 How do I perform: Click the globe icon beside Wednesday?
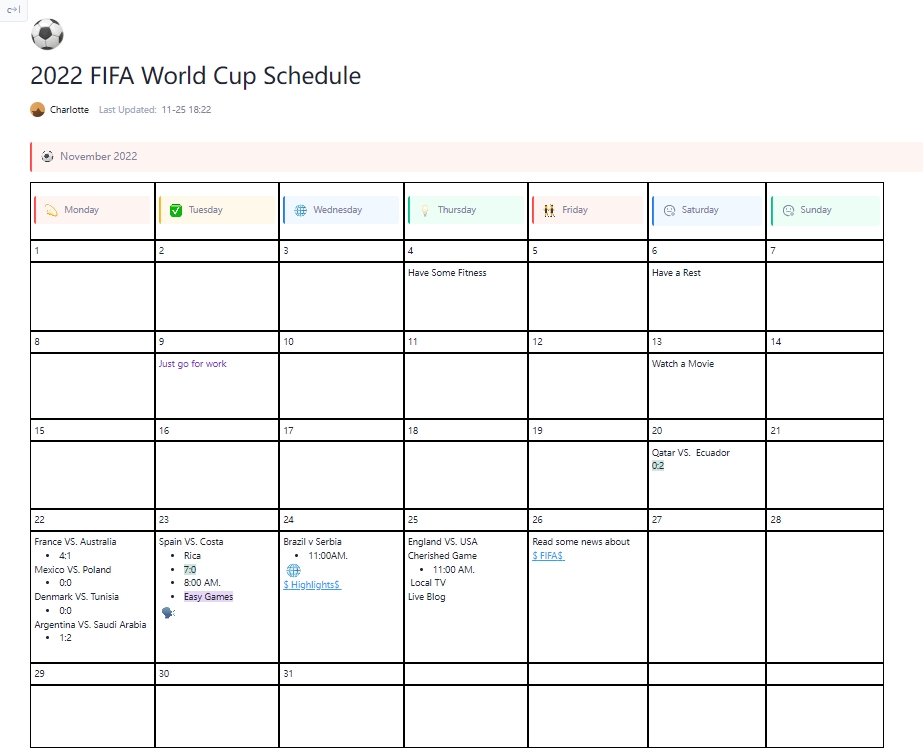pos(300,210)
